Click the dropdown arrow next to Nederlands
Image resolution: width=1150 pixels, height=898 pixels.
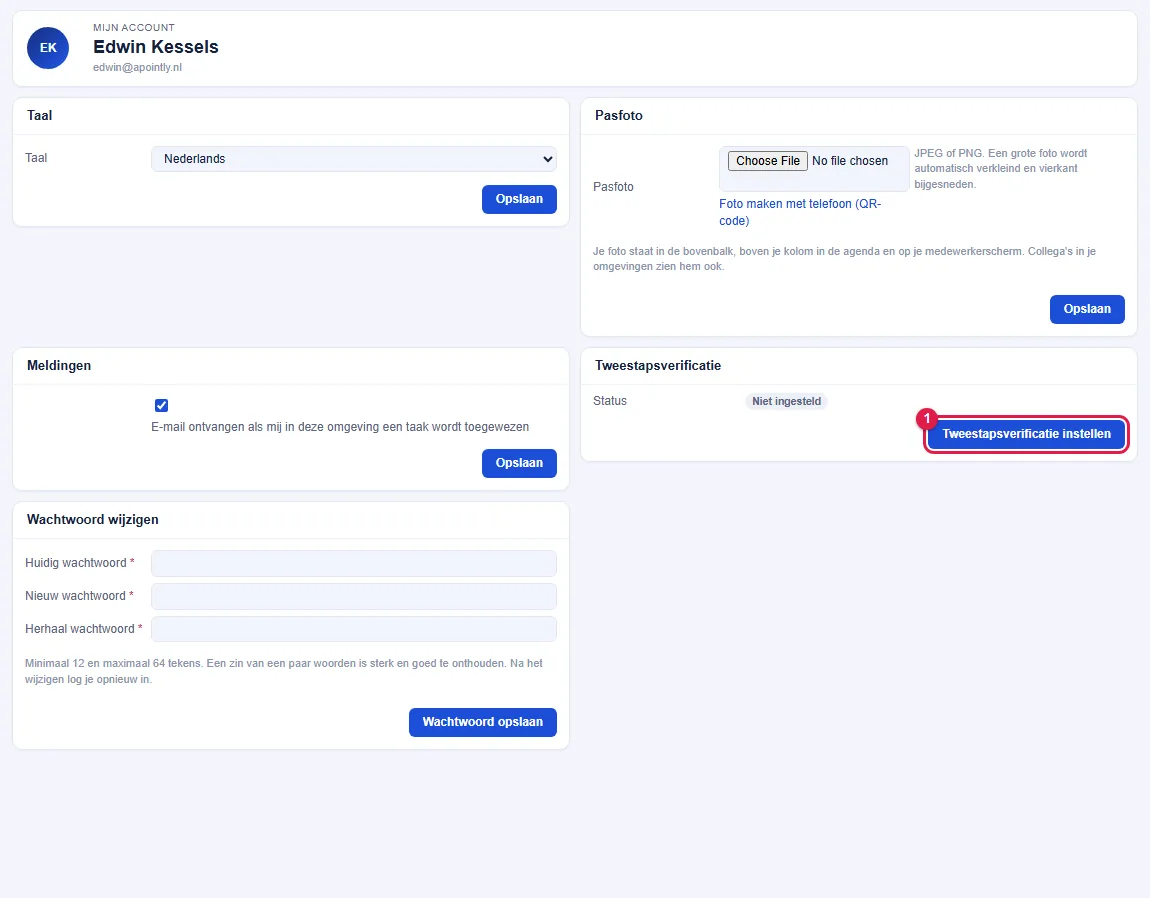tap(547, 158)
